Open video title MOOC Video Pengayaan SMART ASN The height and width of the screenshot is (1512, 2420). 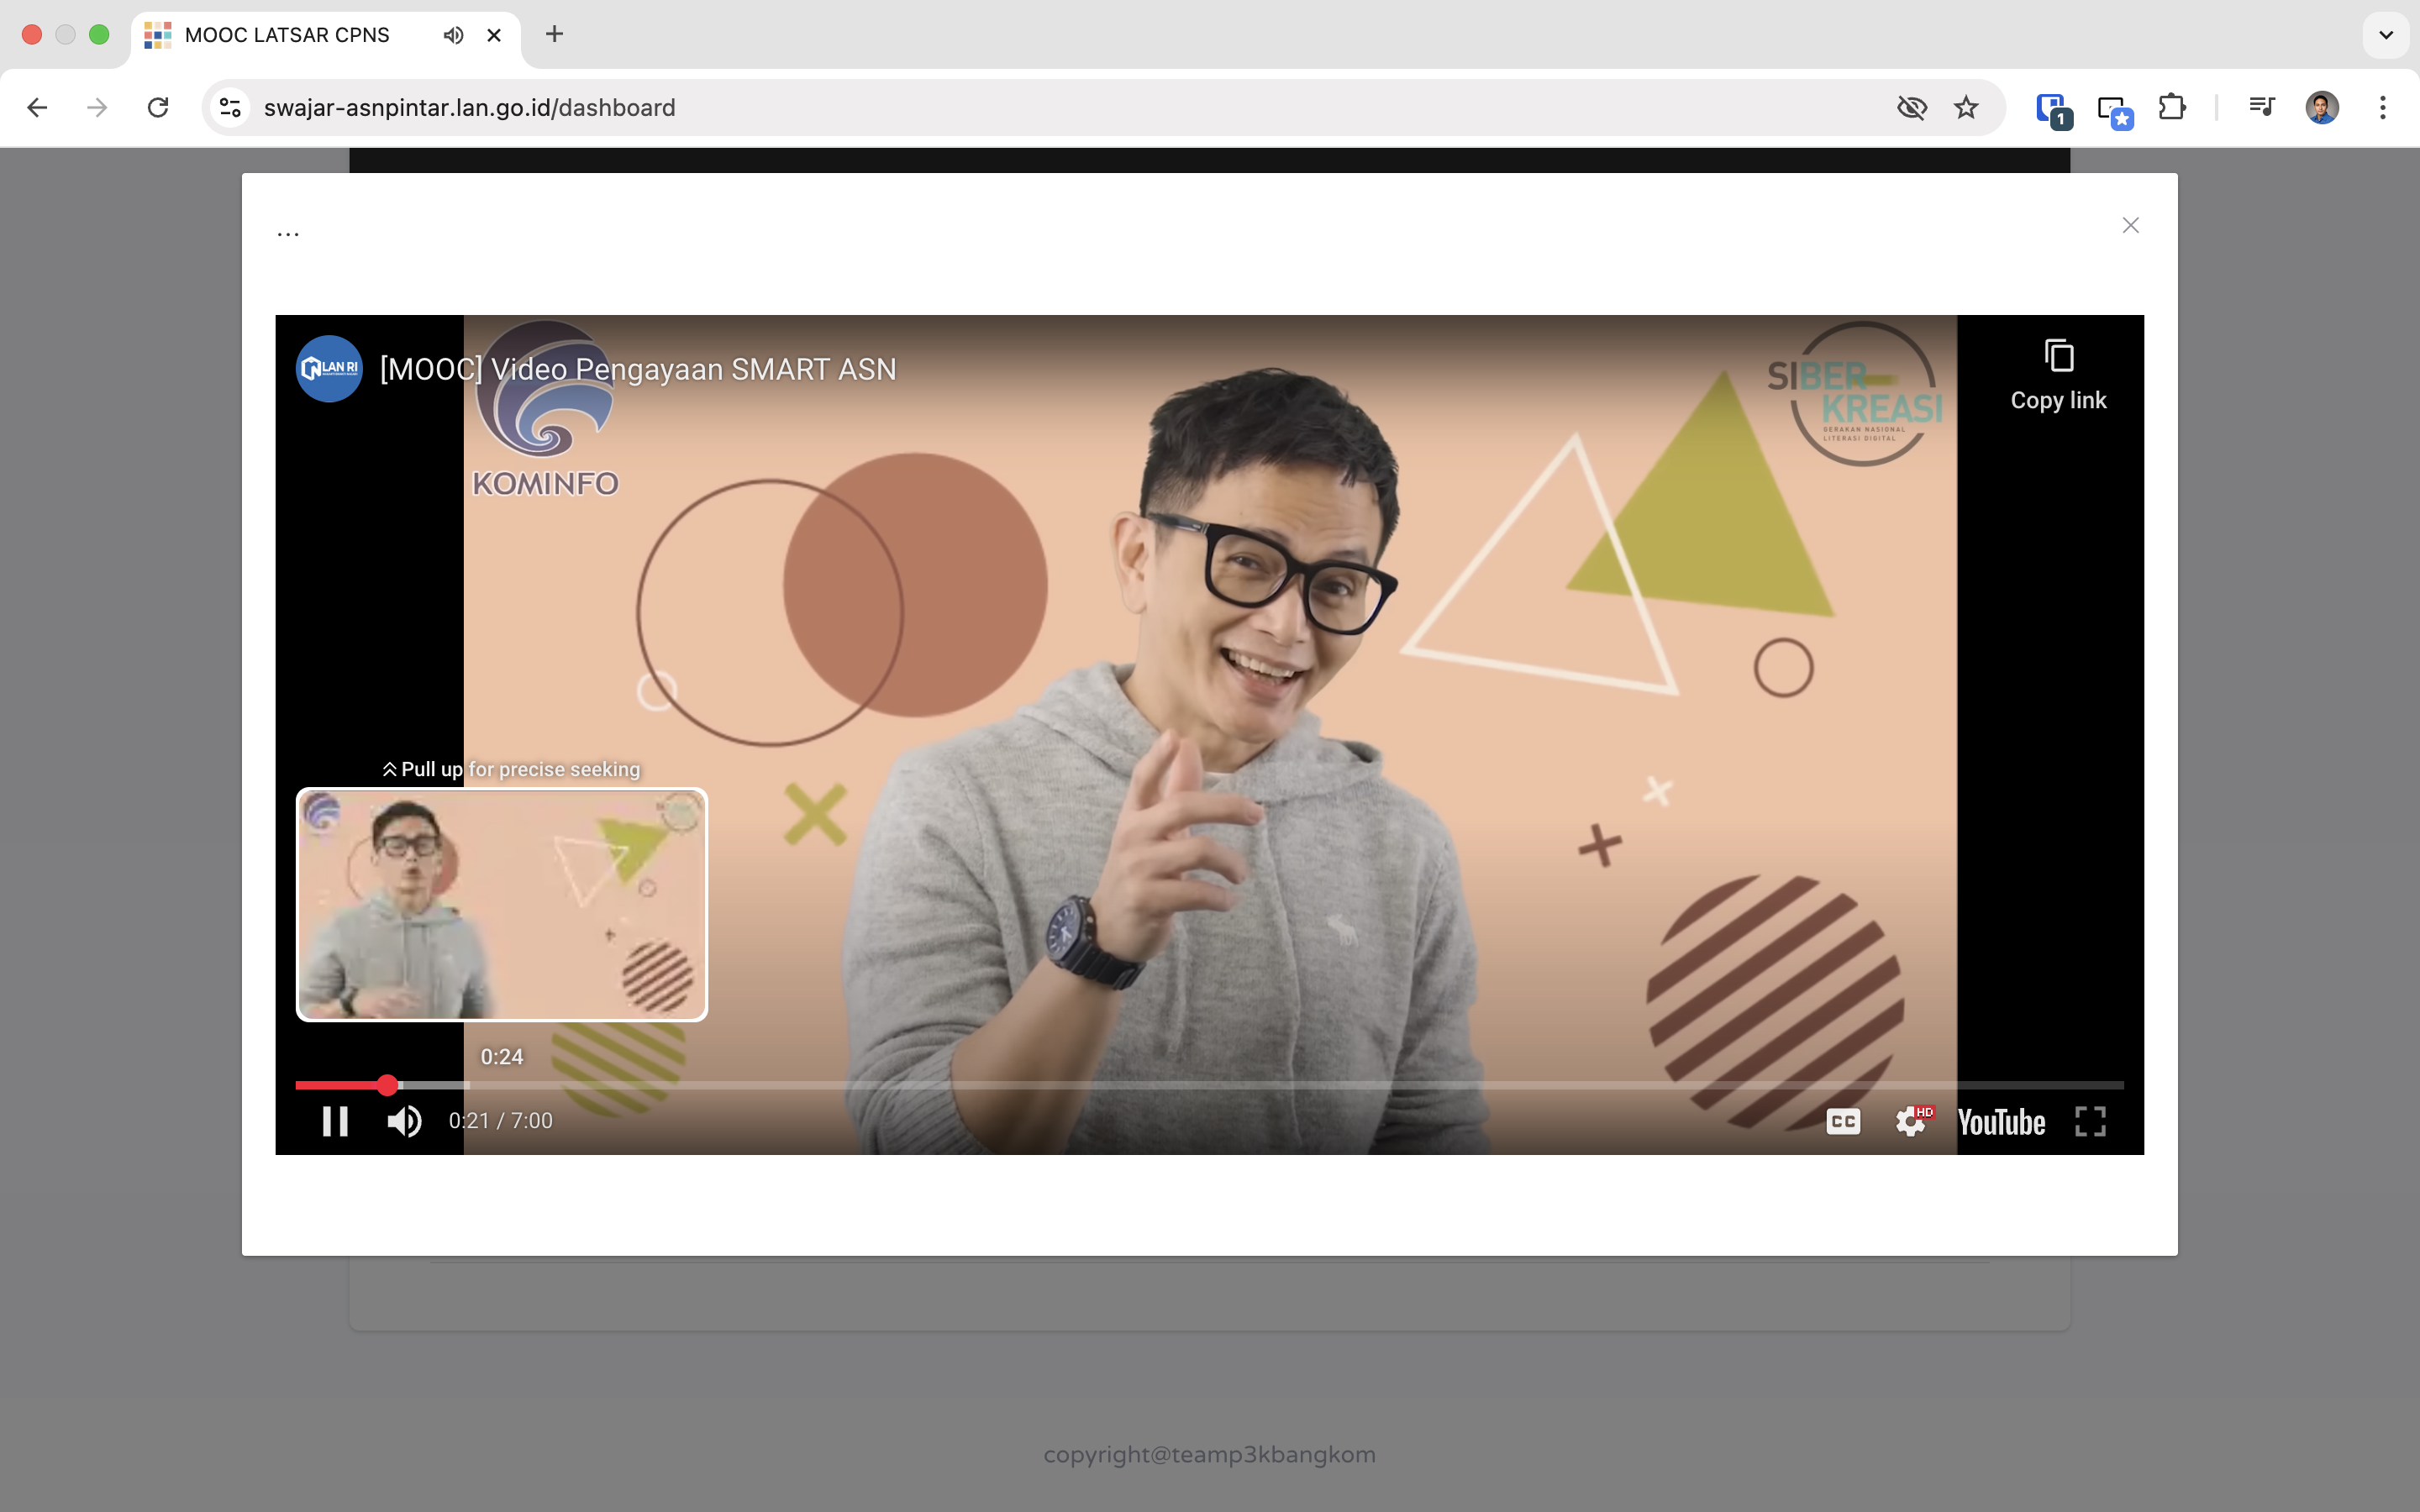coord(637,369)
